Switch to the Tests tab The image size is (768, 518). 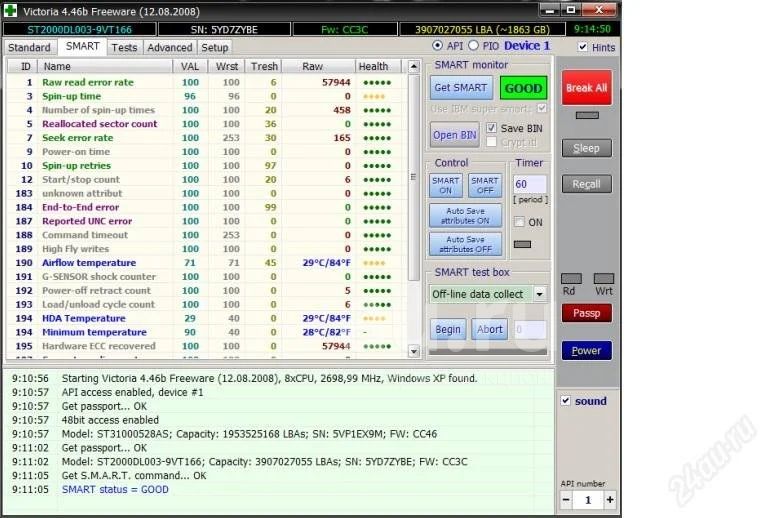(124, 47)
